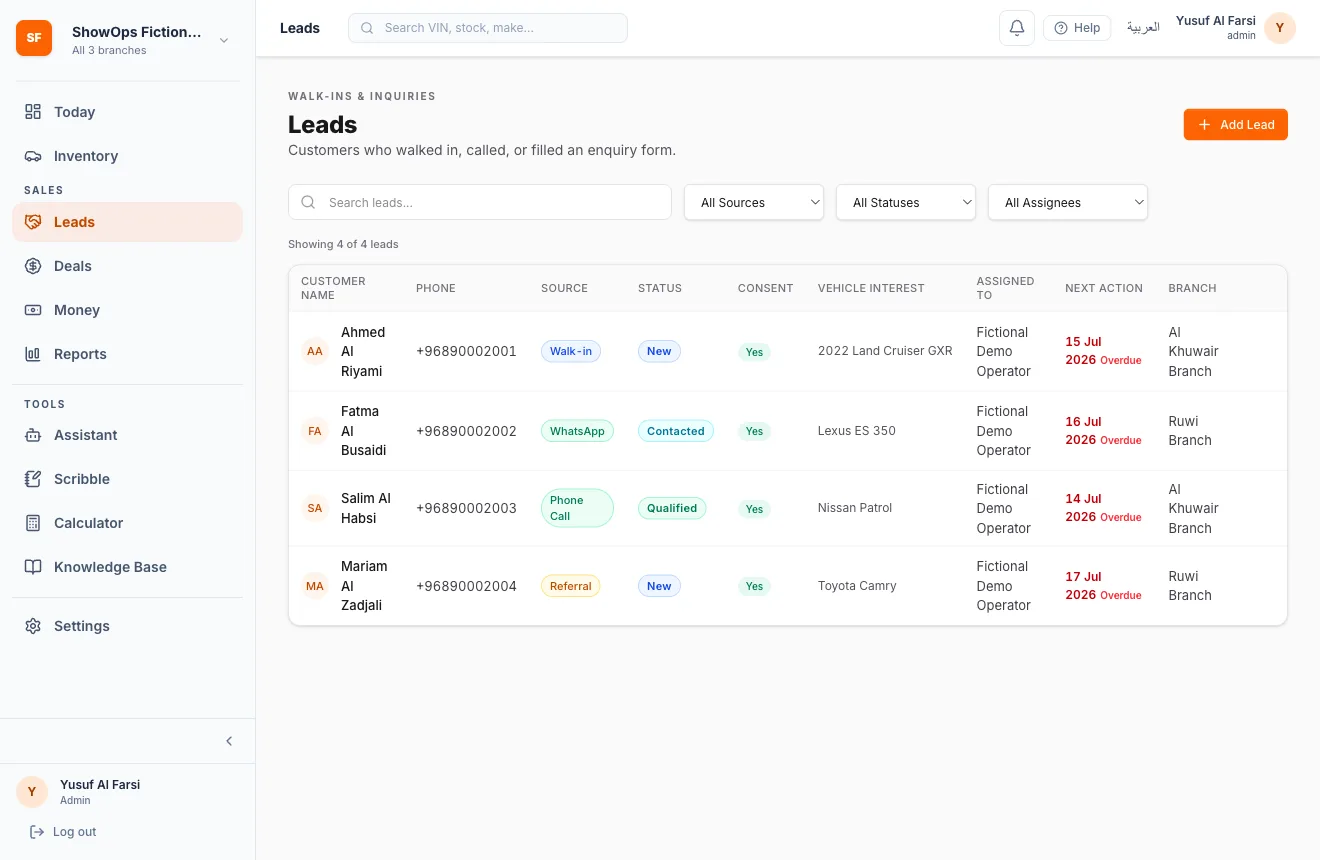Open the Help button

point(1077,28)
